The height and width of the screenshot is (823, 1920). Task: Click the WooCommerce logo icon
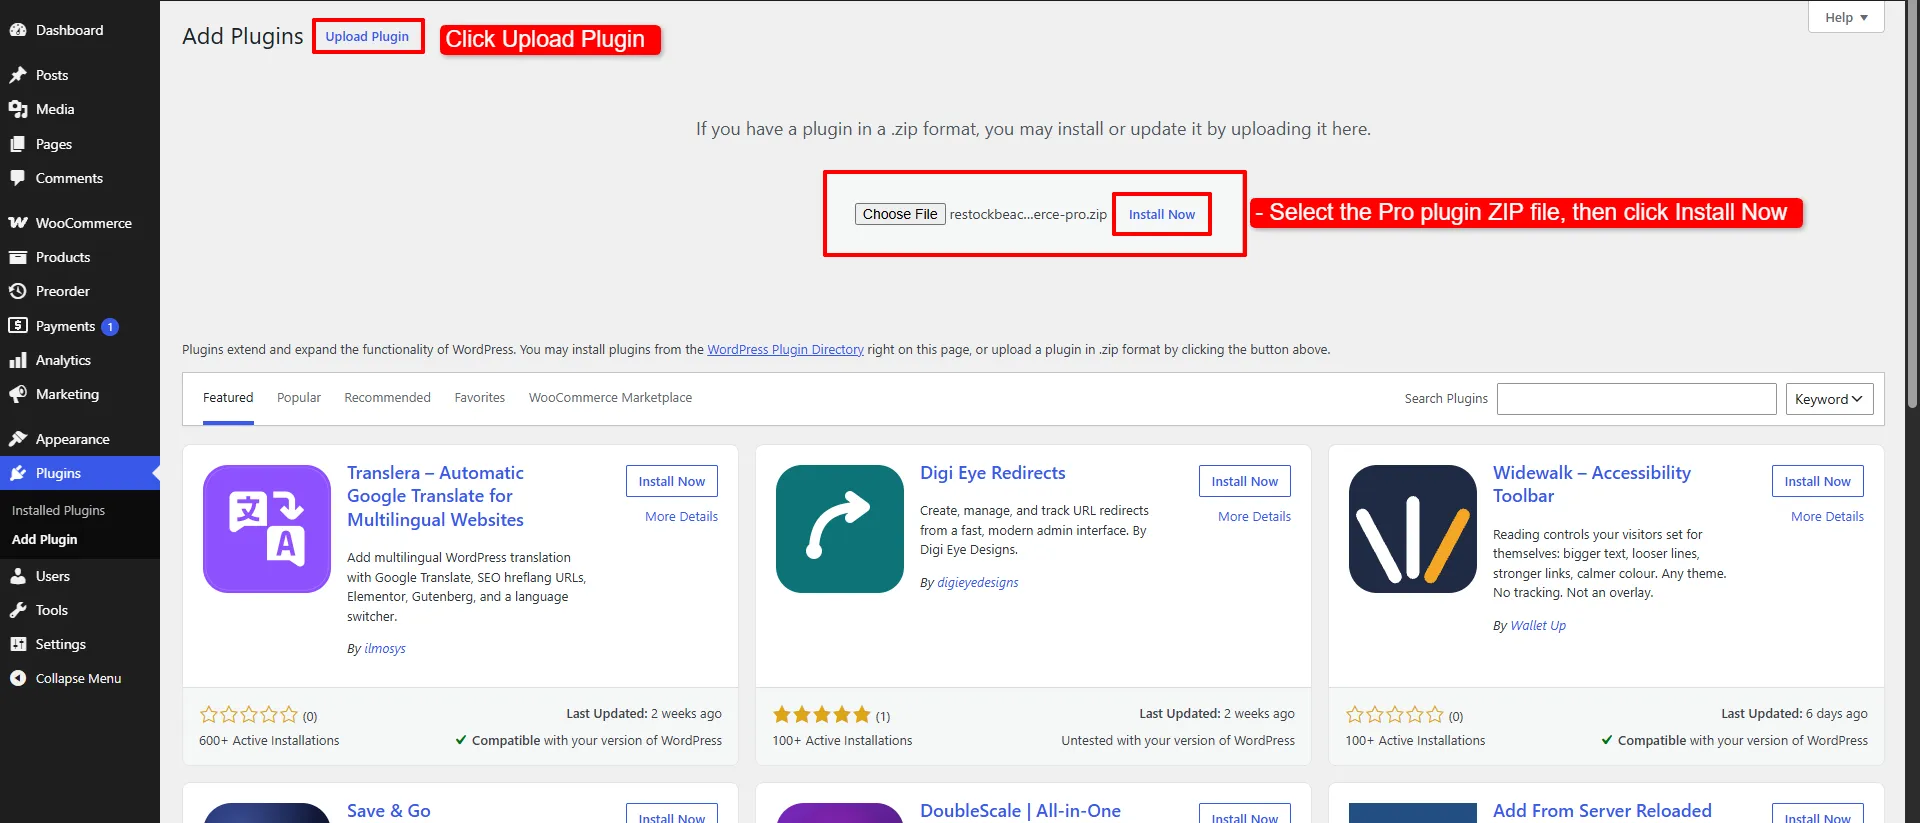18,223
